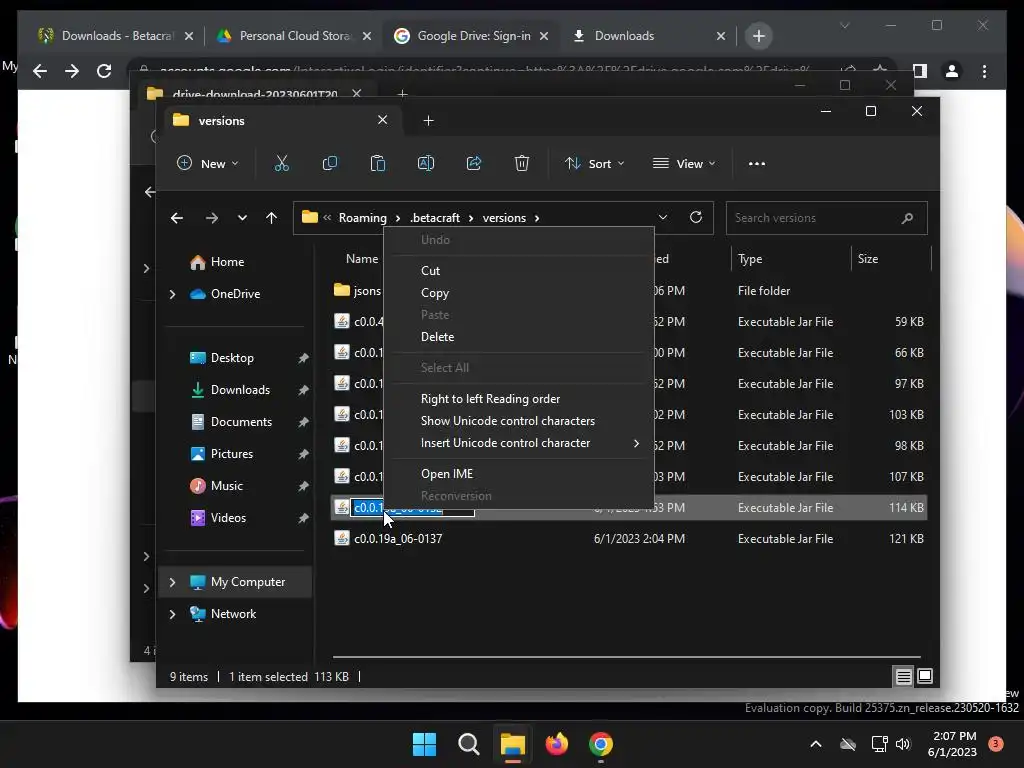The width and height of the screenshot is (1024, 768).
Task: Open the New item dropdown
Action: 207,163
